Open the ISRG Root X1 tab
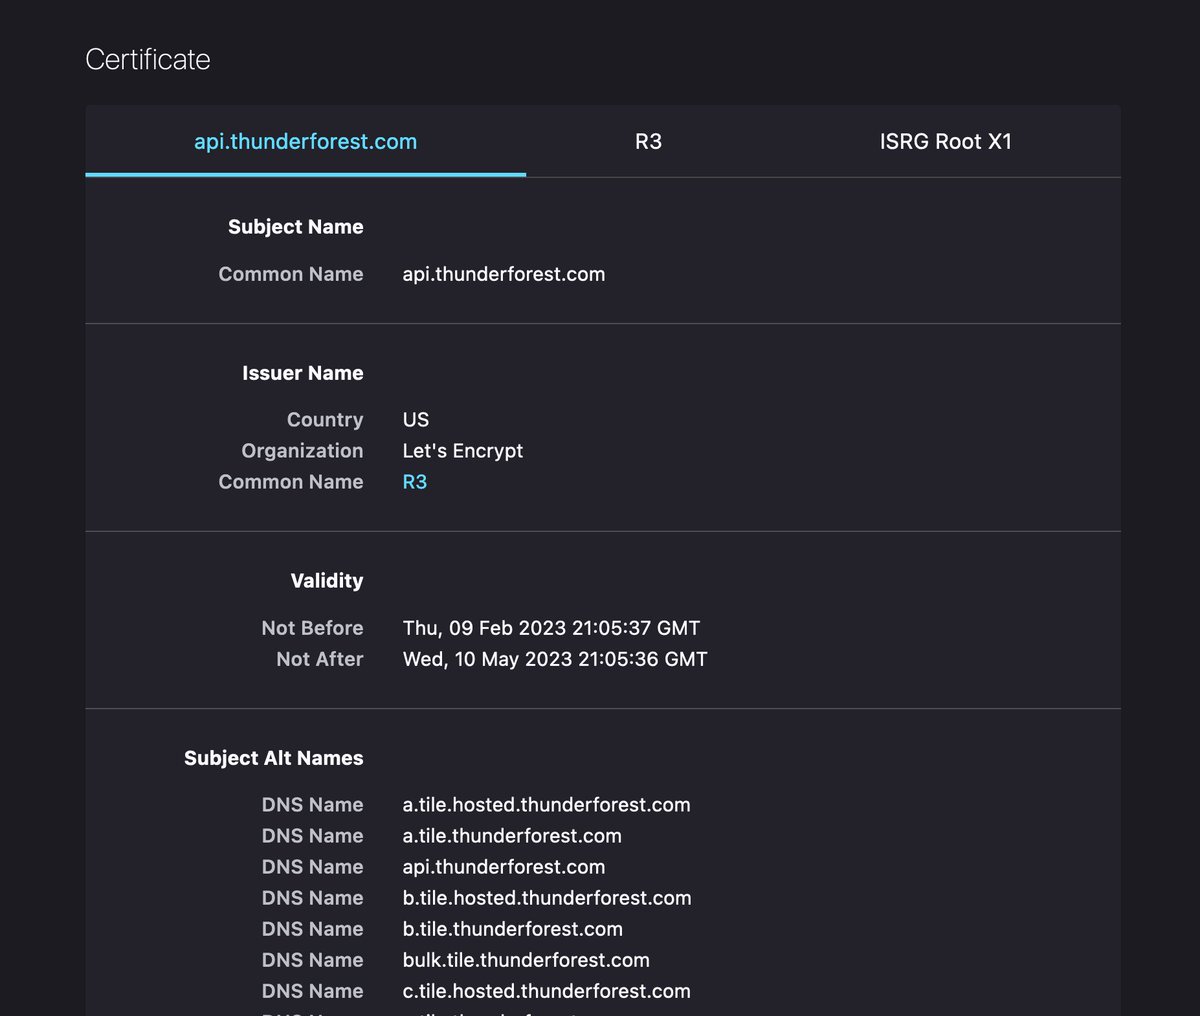 (945, 141)
